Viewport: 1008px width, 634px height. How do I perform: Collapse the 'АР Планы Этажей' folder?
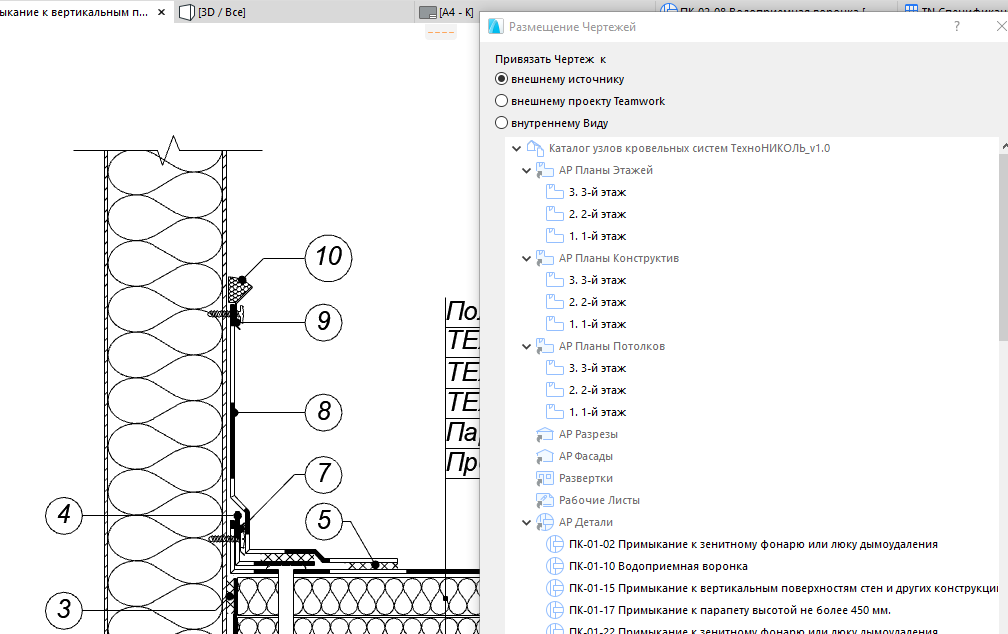(527, 170)
